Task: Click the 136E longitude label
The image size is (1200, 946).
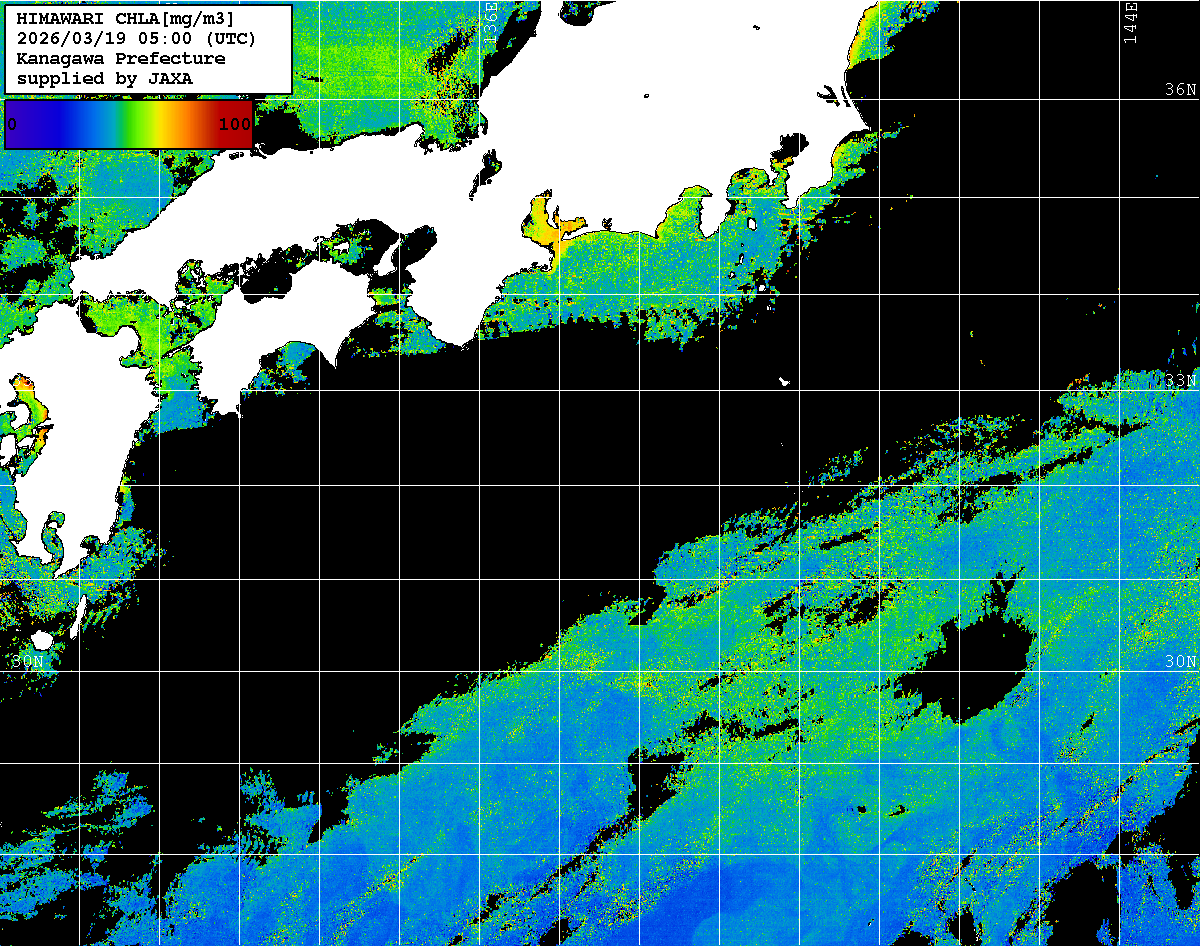Action: pyautogui.click(x=491, y=20)
